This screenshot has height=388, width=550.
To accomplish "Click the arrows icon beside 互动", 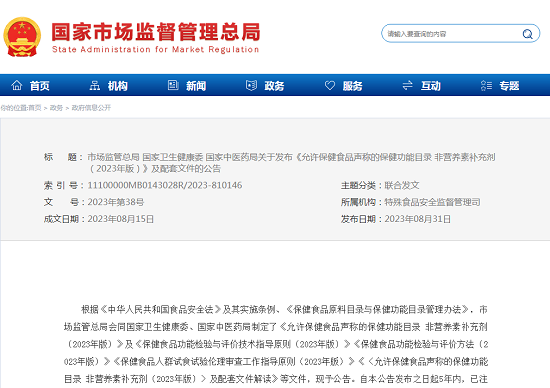I will [x=408, y=85].
